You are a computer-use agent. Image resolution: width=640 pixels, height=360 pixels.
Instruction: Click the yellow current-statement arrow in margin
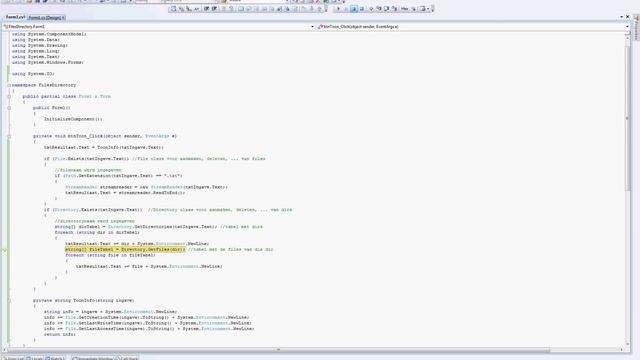point(4,249)
